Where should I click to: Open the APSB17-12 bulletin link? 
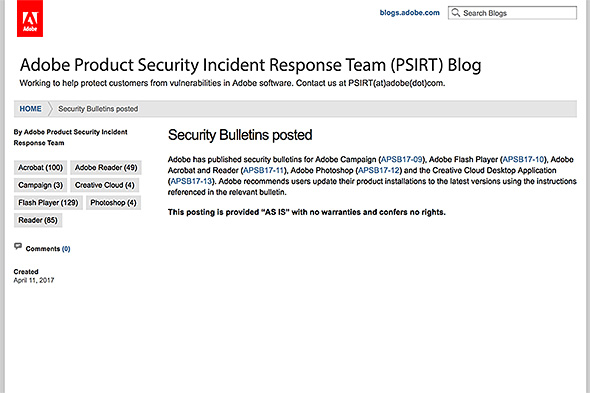tap(379, 170)
